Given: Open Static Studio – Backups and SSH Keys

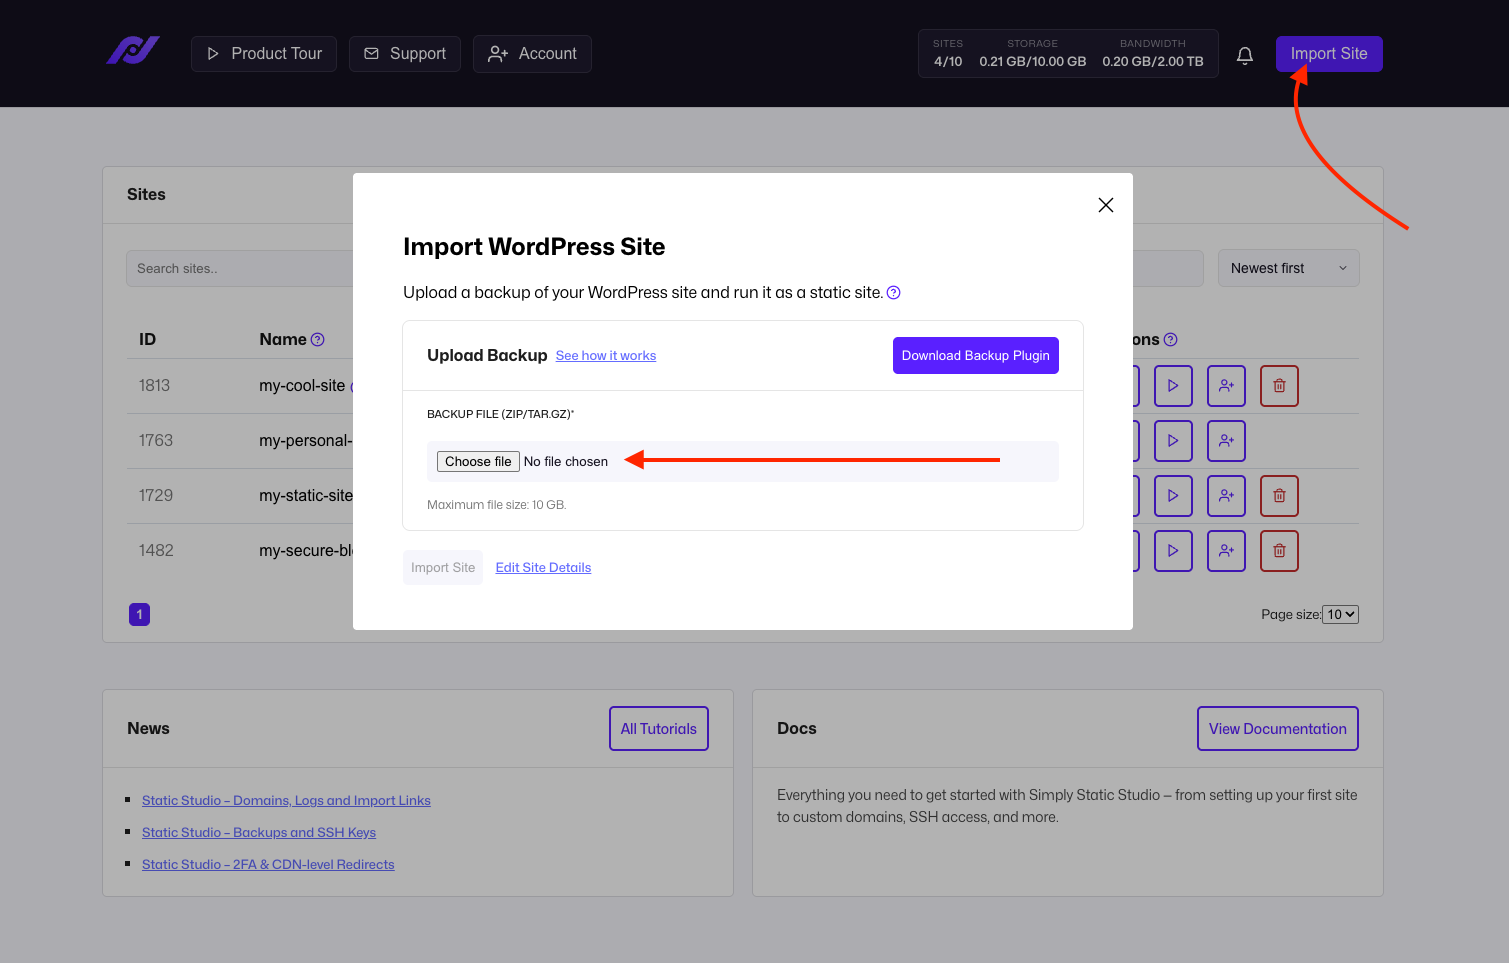Looking at the screenshot, I should point(259,833).
